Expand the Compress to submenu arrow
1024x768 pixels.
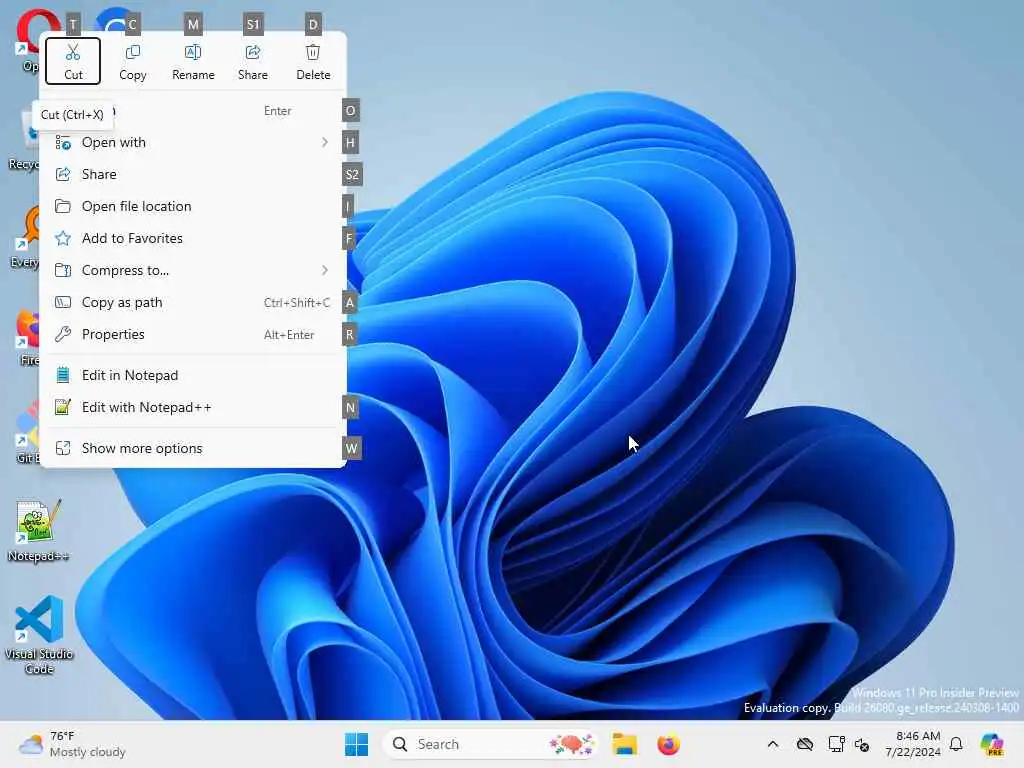click(325, 270)
